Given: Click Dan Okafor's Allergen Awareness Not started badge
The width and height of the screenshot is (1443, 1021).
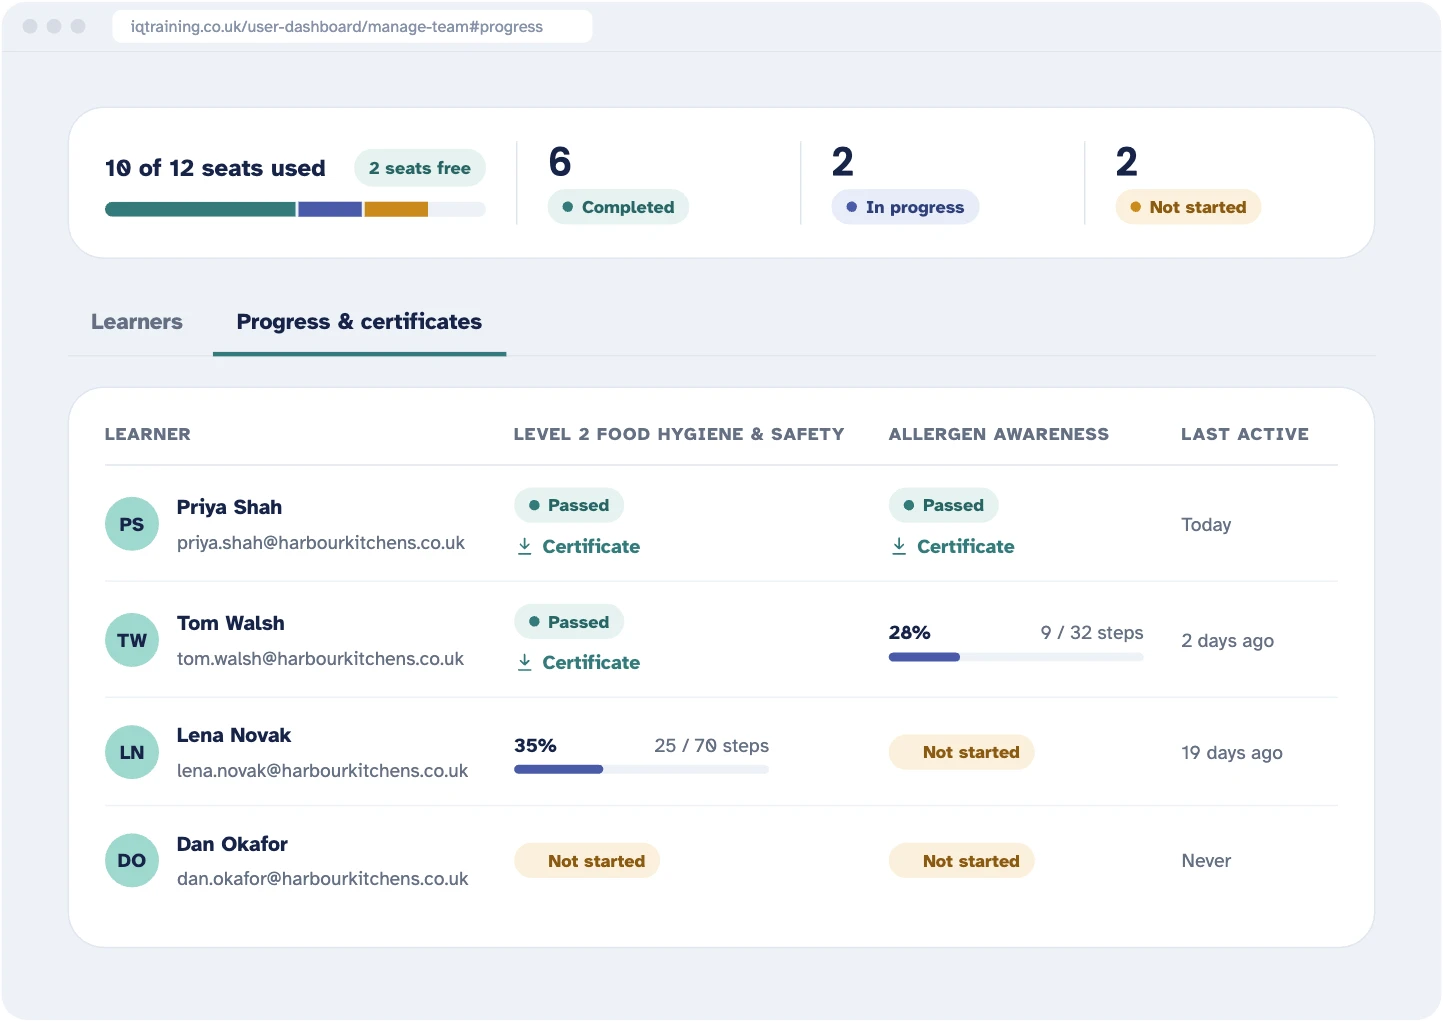Looking at the screenshot, I should point(962,861).
